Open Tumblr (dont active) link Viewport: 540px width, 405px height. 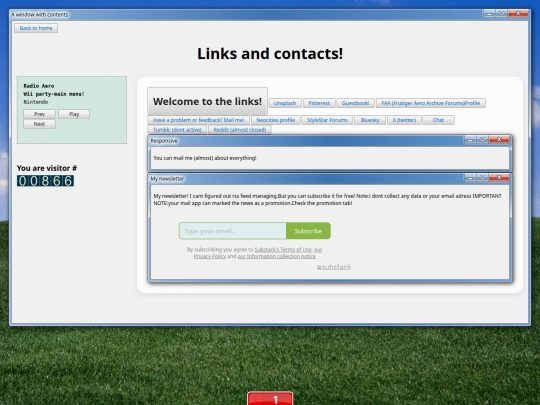pos(177,129)
